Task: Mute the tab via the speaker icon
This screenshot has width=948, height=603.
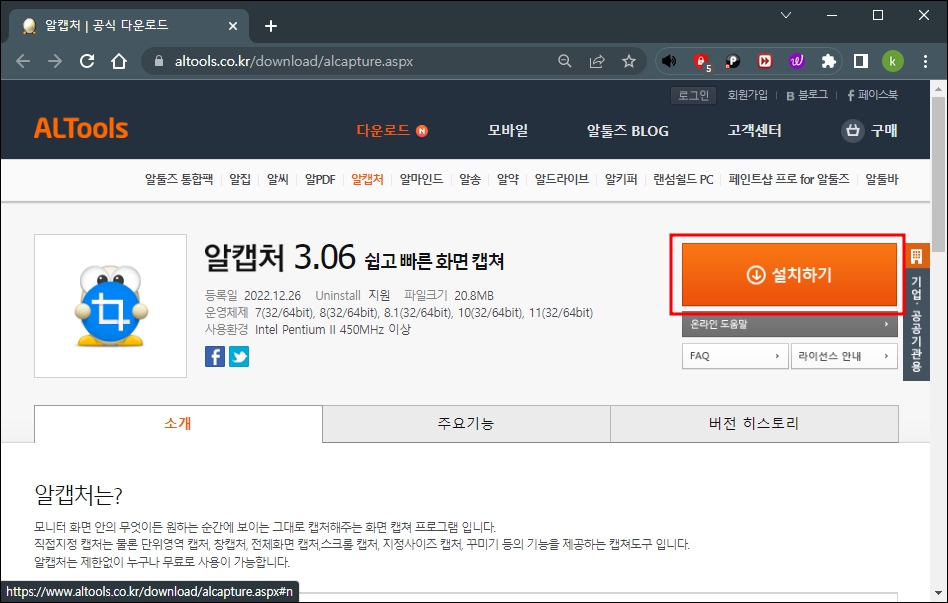Action: tap(669, 60)
